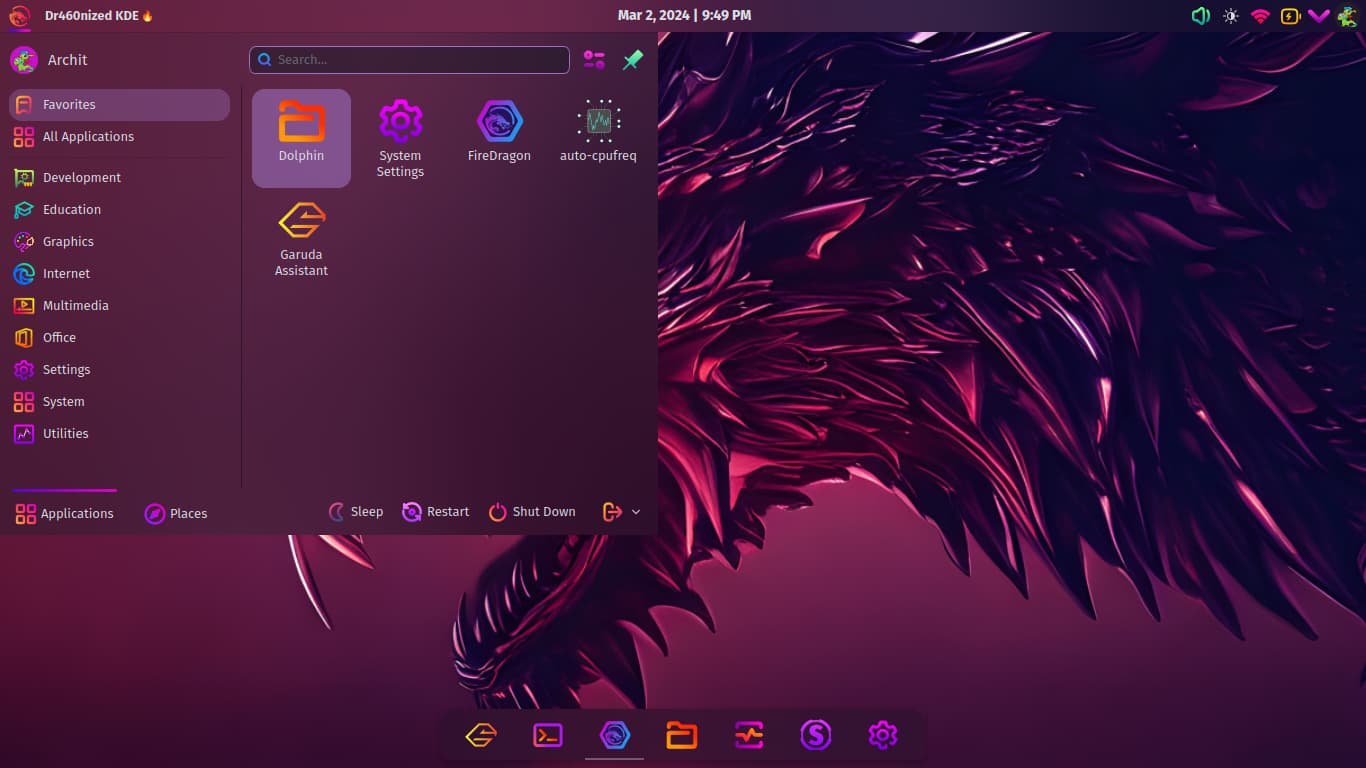The width and height of the screenshot is (1366, 768).
Task: Expand hidden system tray icons chevron
Action: (1319, 16)
